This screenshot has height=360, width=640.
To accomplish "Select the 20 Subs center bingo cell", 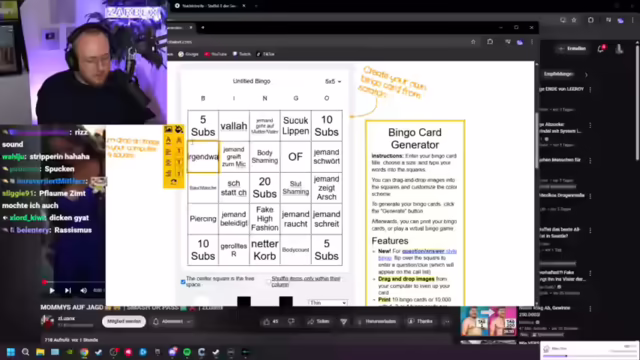I will [x=264, y=188].
